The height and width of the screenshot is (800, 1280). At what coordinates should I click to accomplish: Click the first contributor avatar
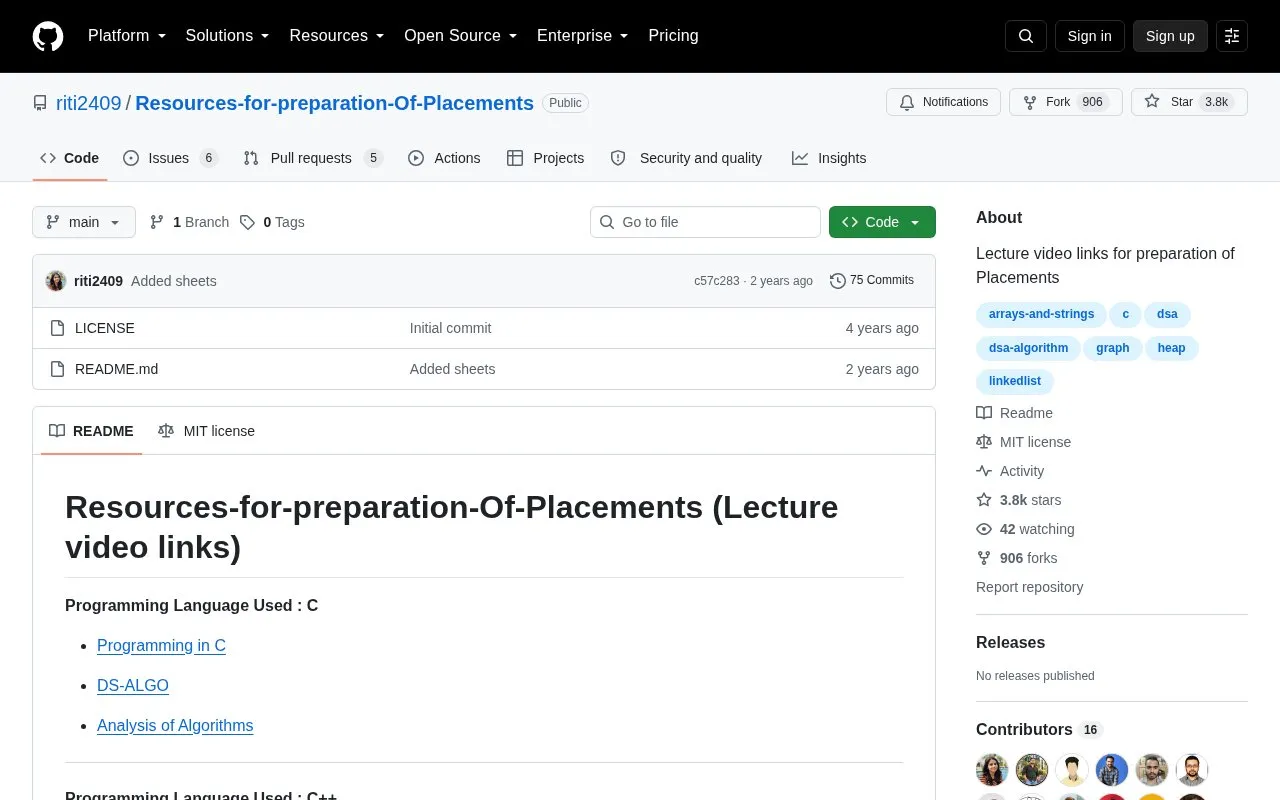(992, 770)
